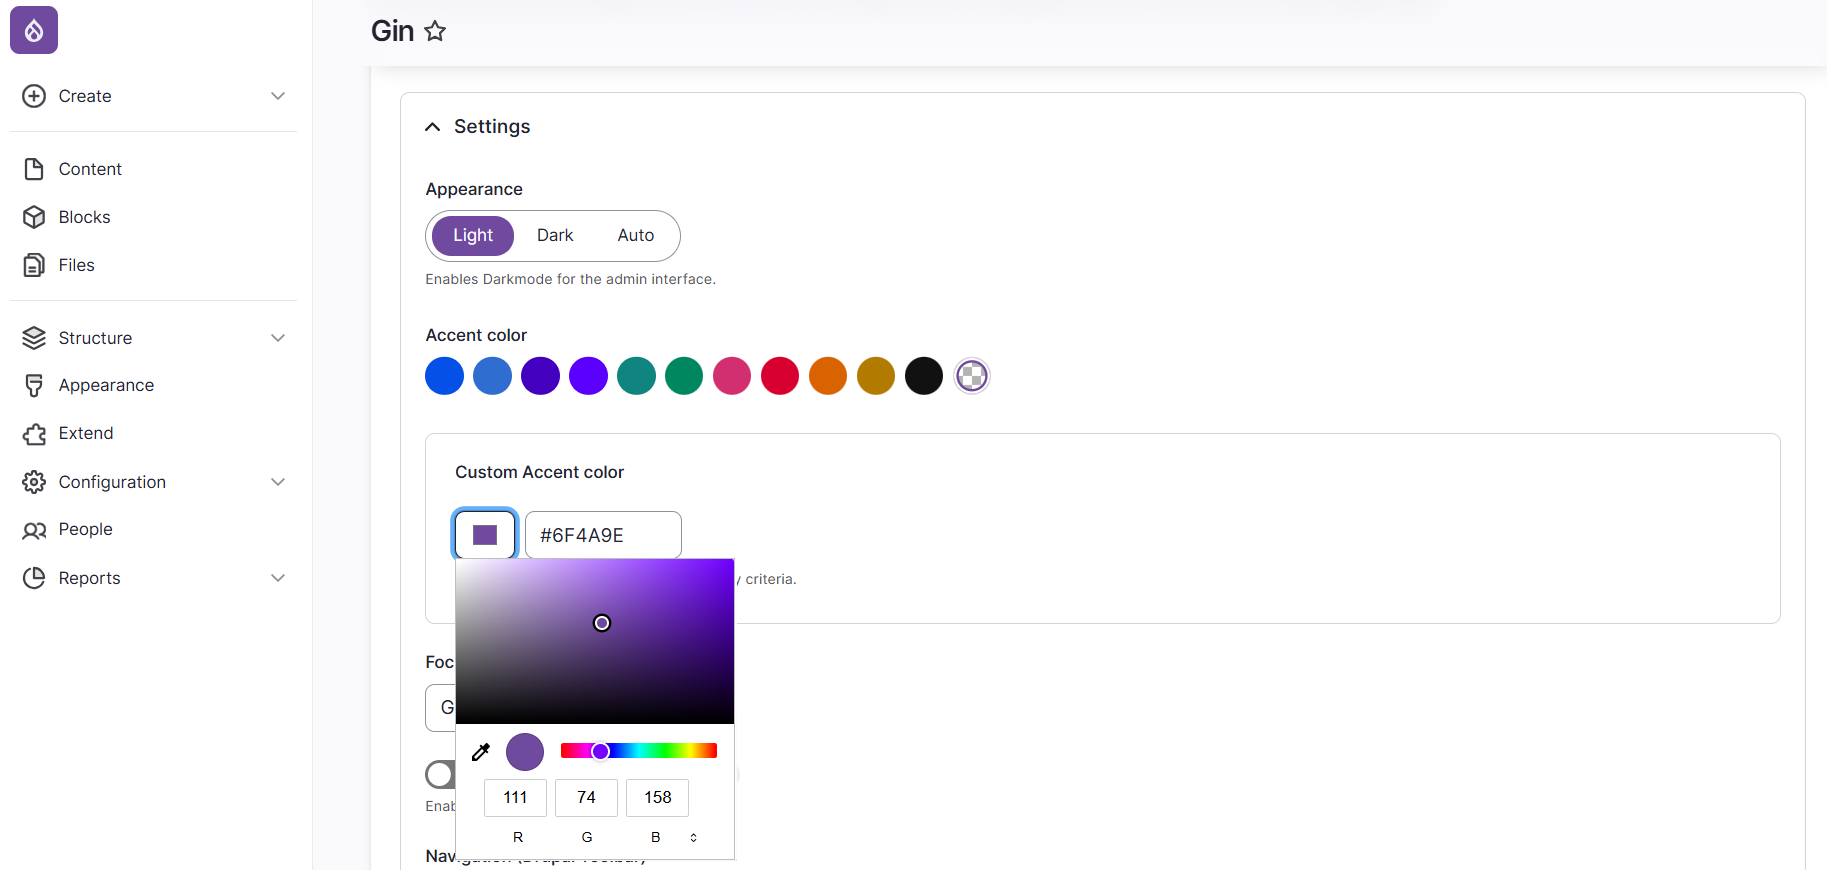Click the Extend puzzle piece icon

[x=34, y=433]
